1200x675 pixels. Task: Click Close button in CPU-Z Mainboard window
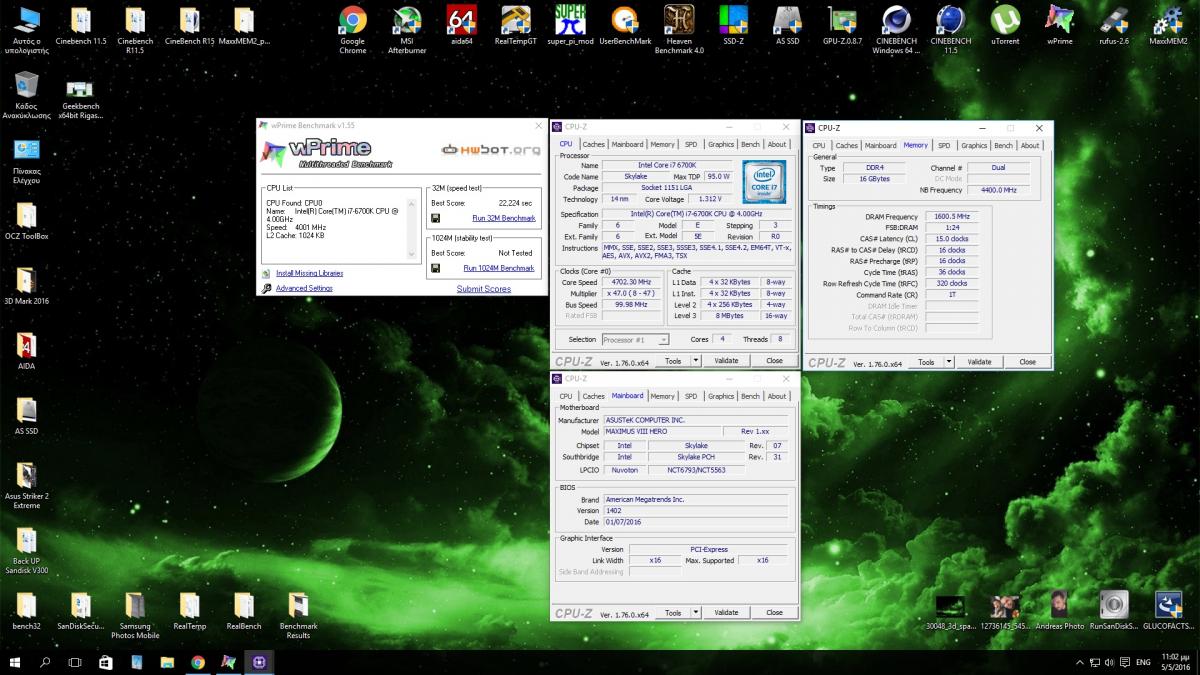774,612
